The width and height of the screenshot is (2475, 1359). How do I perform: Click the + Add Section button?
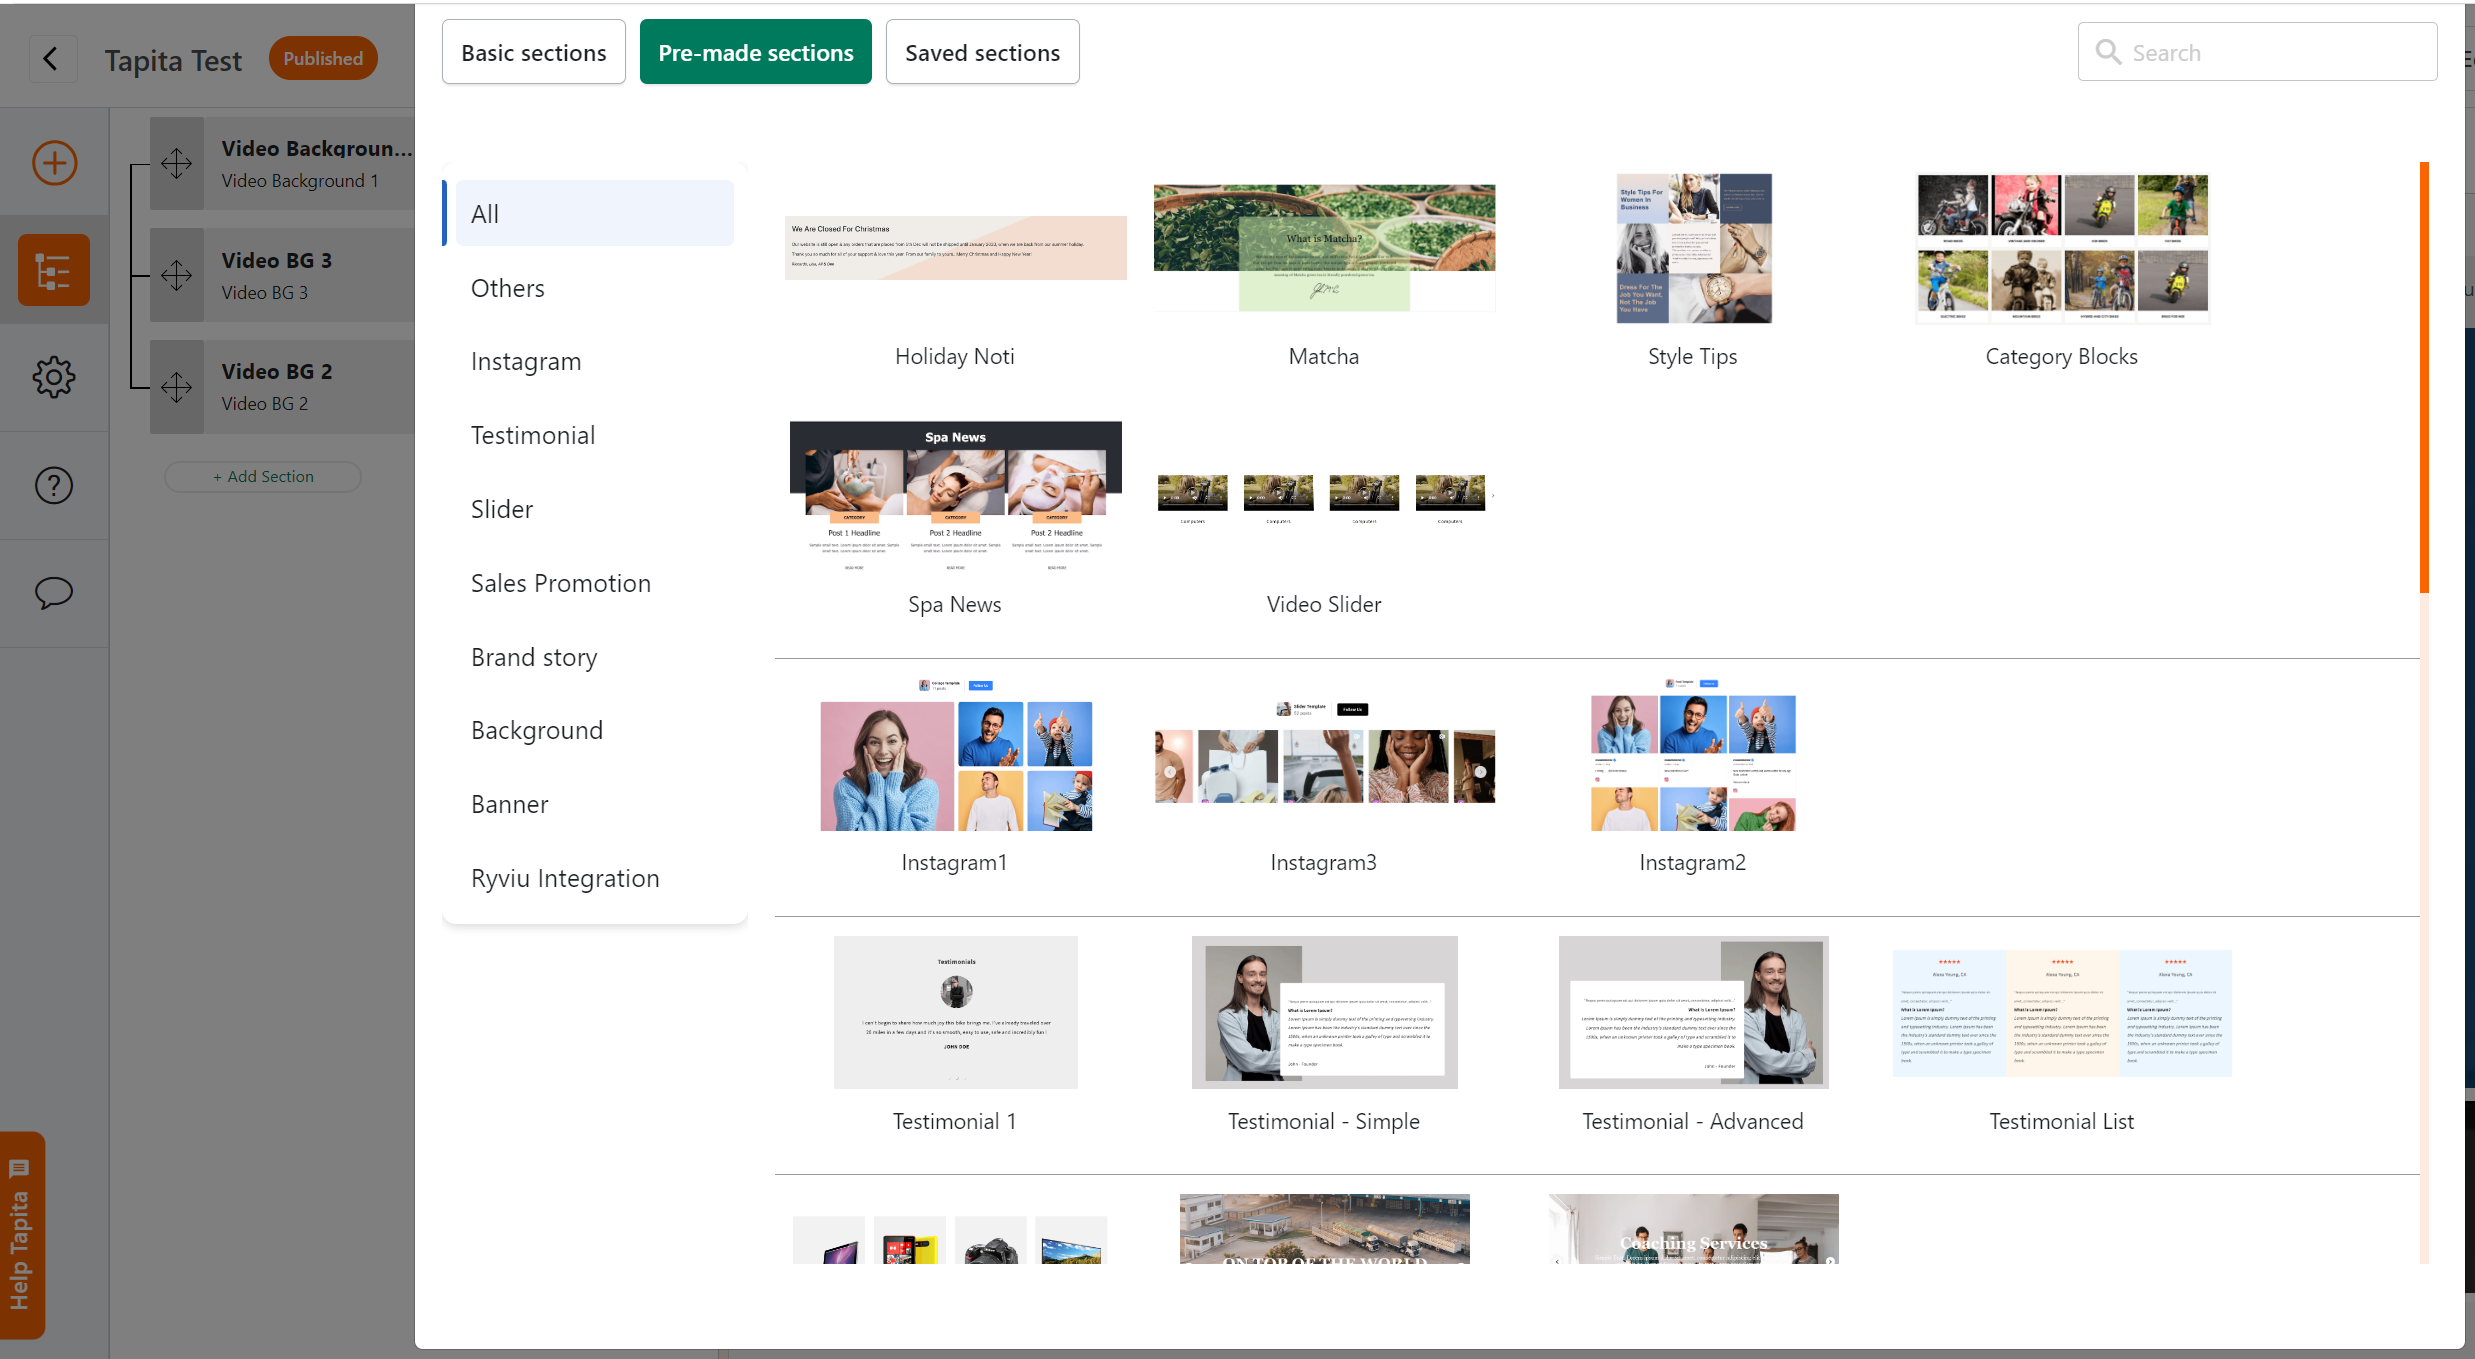(x=263, y=477)
